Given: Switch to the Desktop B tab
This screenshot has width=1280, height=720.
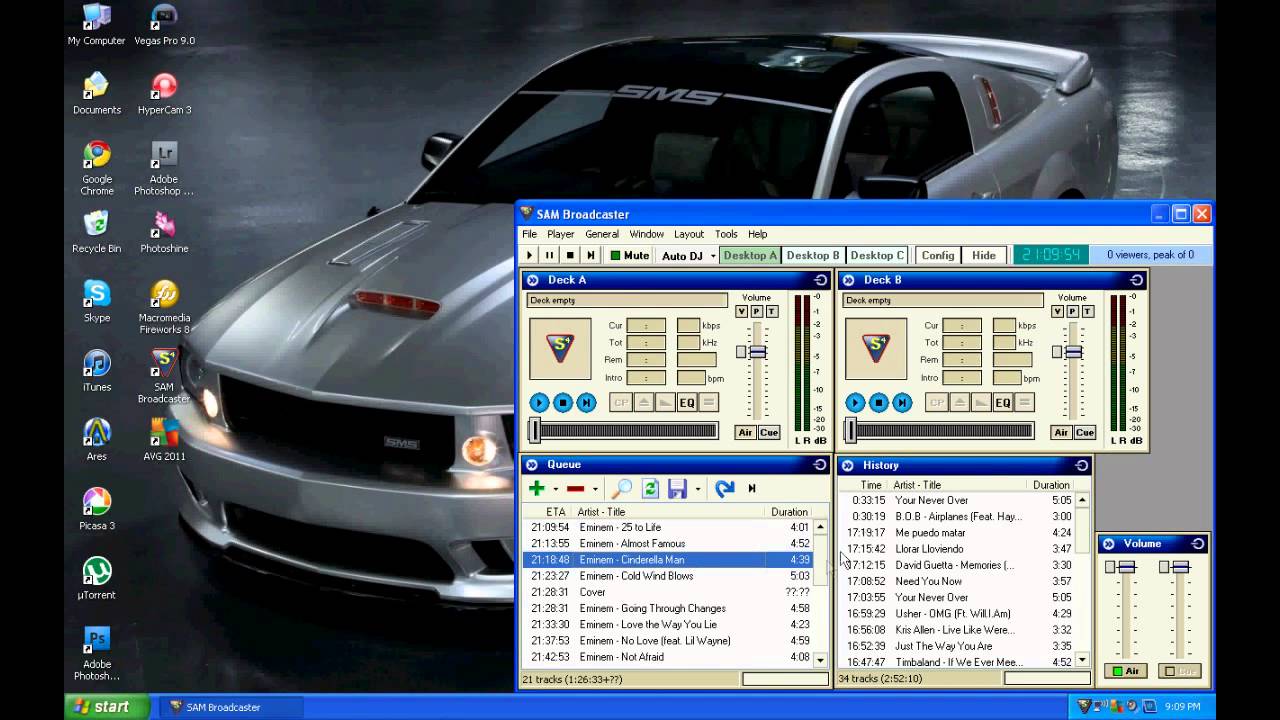Looking at the screenshot, I should click(x=813, y=256).
